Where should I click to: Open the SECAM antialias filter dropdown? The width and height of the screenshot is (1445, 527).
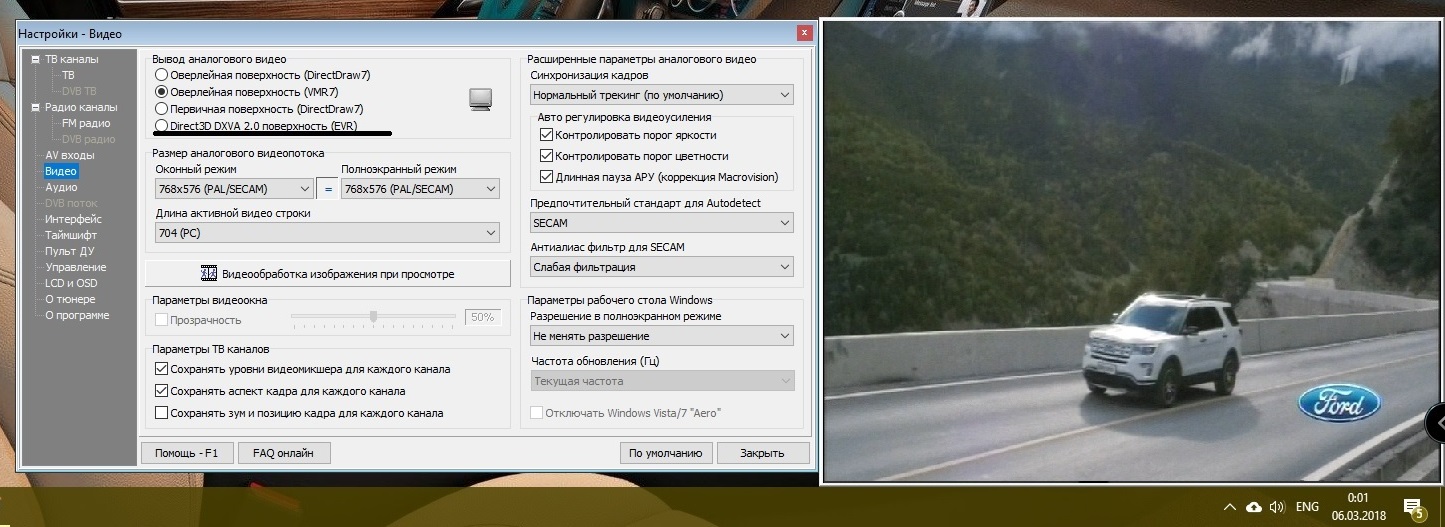(661, 267)
